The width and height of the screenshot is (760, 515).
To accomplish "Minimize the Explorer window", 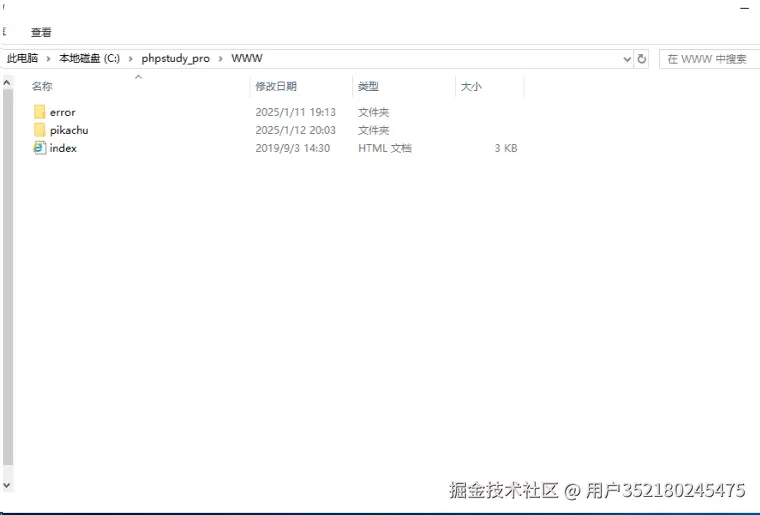I will (x=744, y=8).
